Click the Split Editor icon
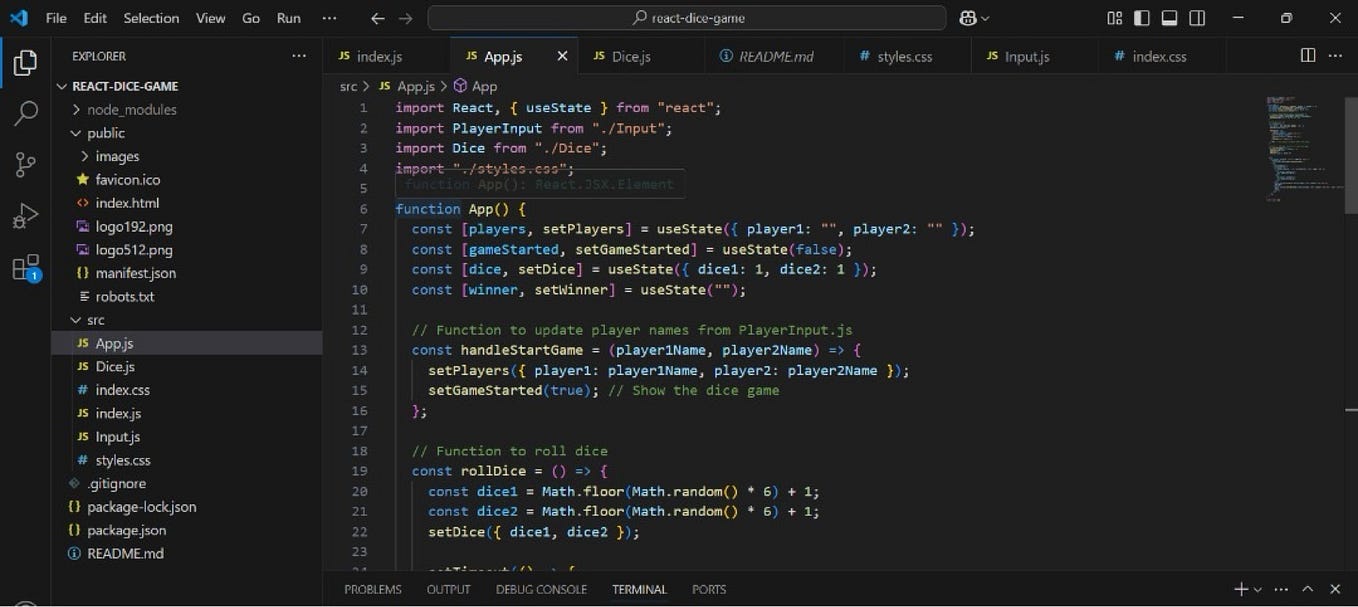Viewport: 1358px width, 607px height. [1309, 56]
